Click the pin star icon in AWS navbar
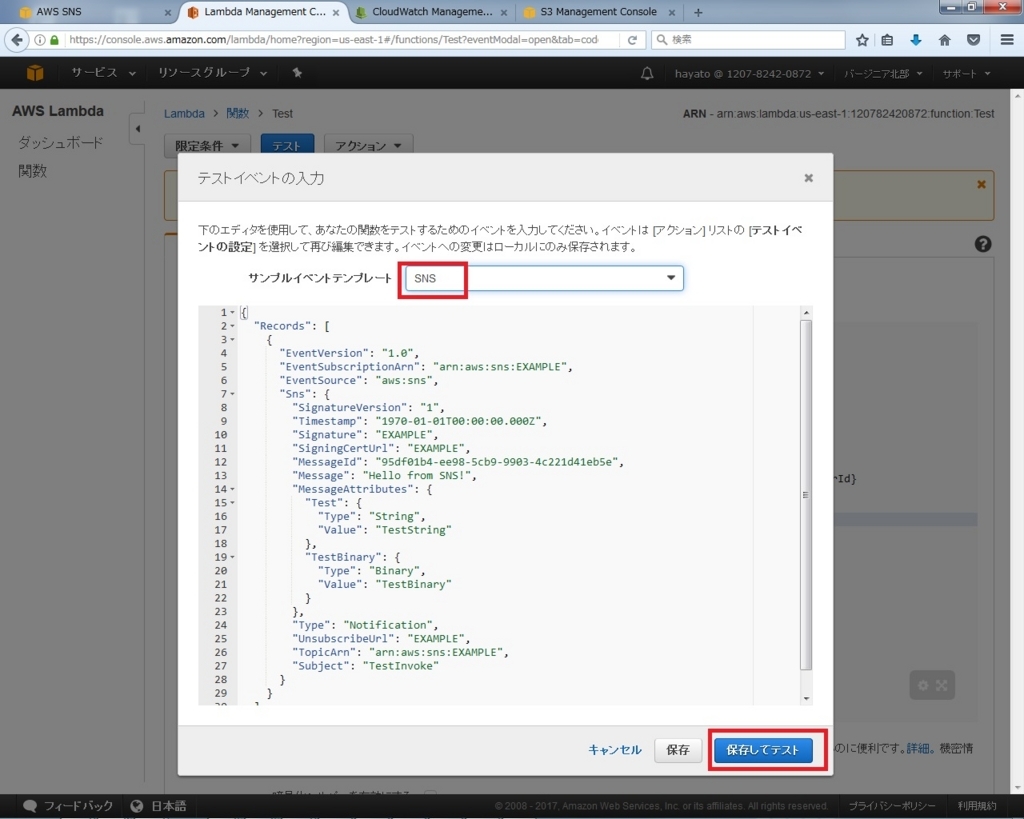 tap(297, 73)
